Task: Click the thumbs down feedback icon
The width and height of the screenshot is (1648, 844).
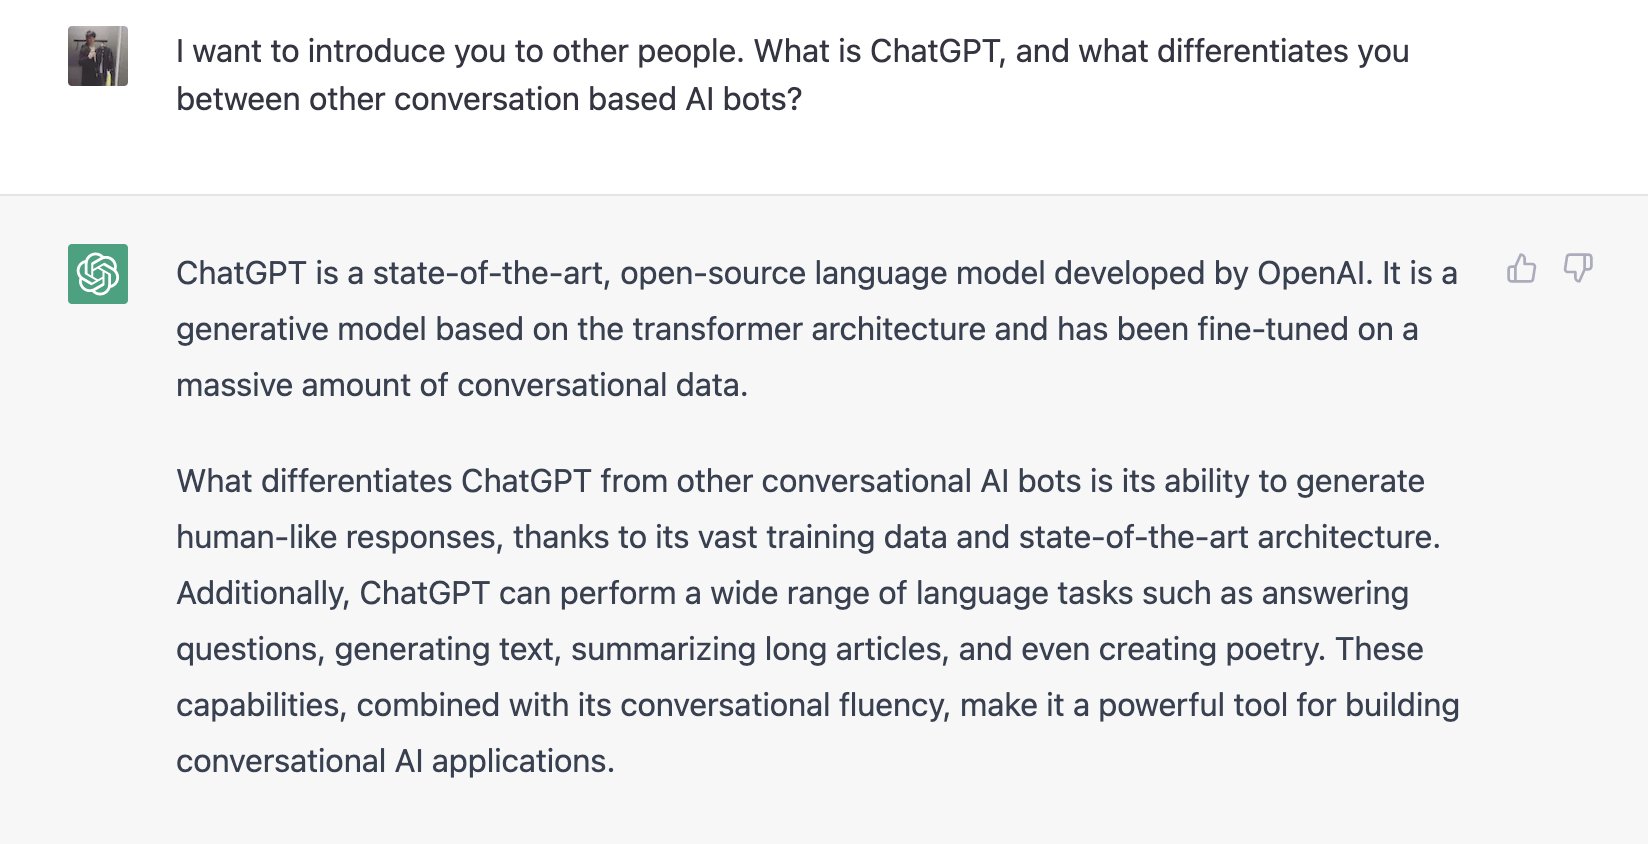Action: click(x=1578, y=268)
